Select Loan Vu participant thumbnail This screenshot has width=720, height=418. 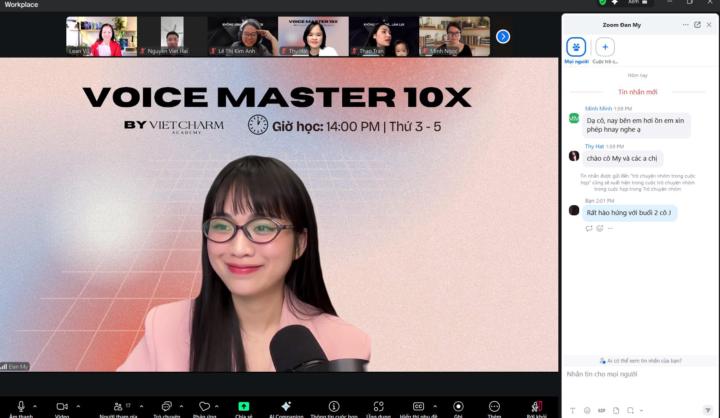101,36
